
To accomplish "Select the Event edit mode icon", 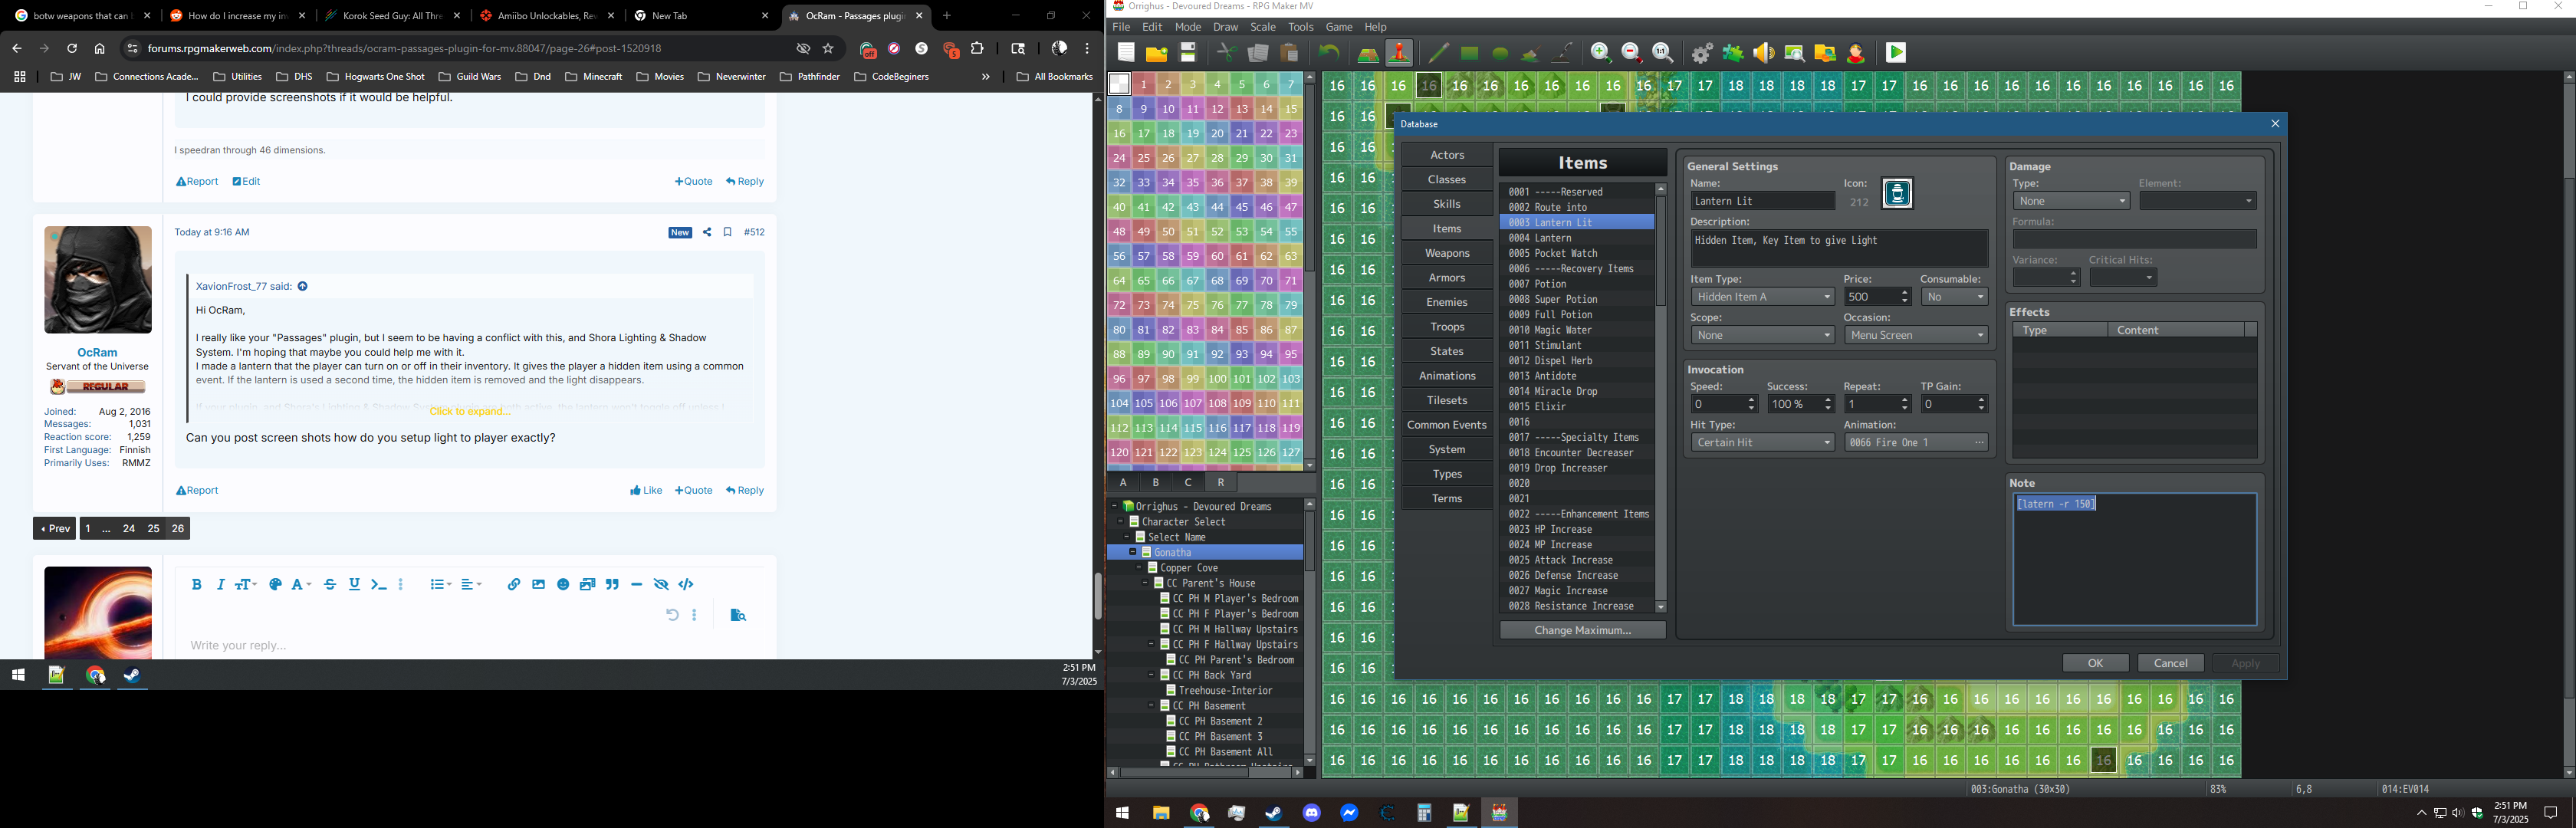I will pos(1399,53).
